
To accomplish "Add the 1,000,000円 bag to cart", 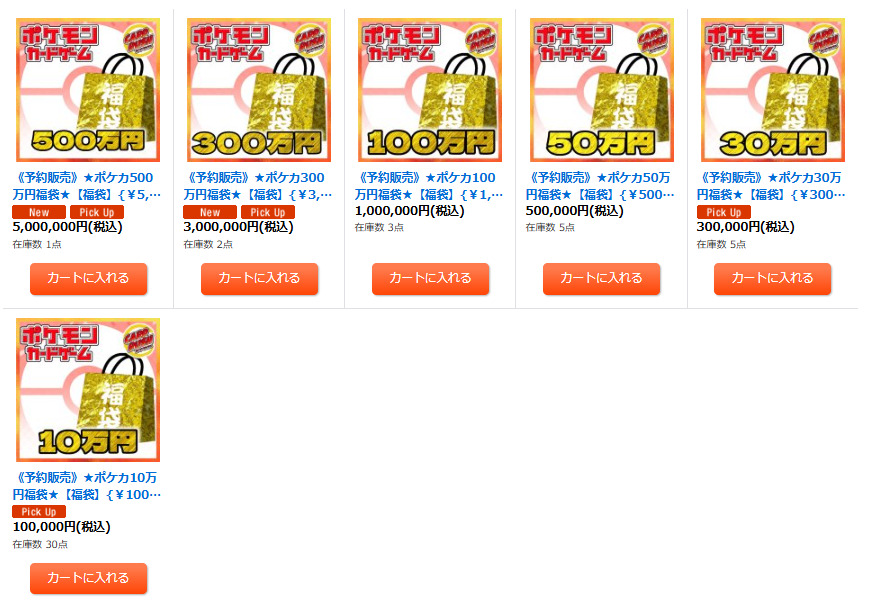I will [x=431, y=278].
